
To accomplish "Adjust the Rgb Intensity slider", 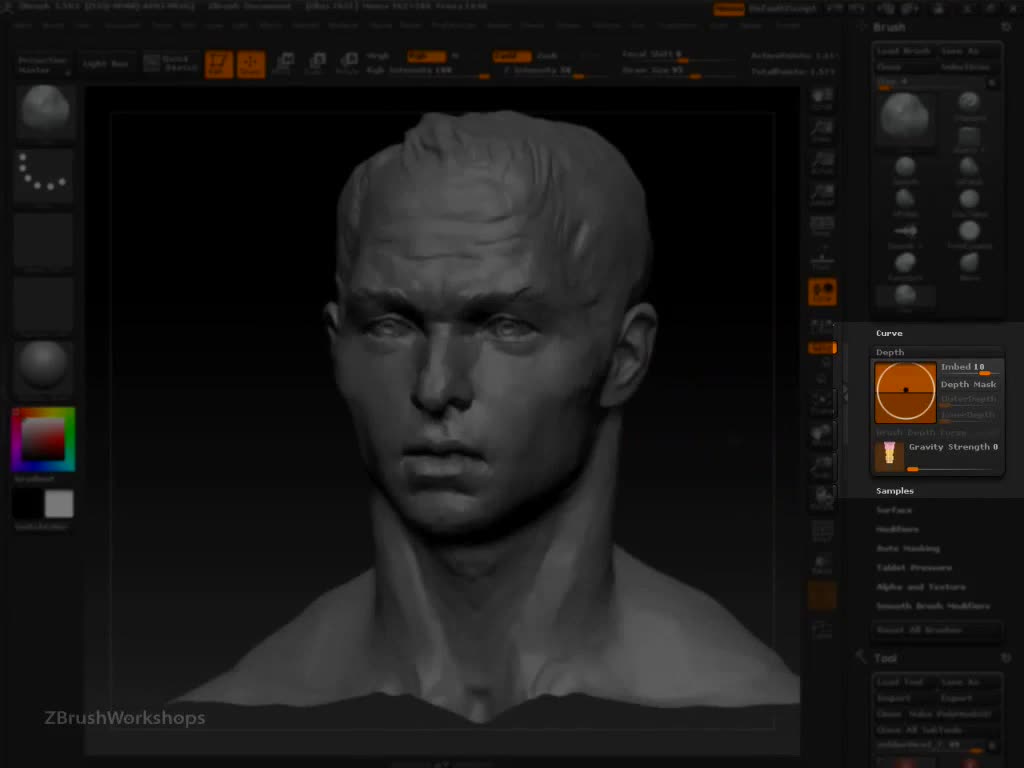I will coord(428,72).
